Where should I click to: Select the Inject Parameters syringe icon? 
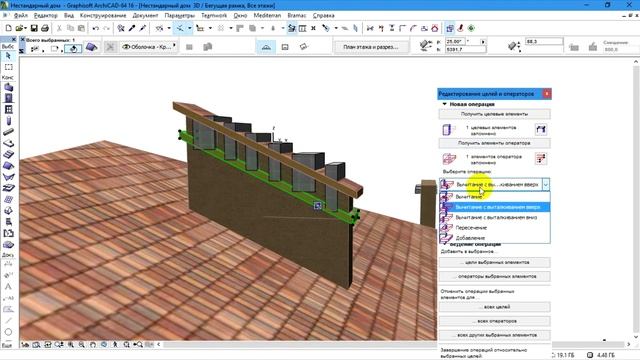click(142, 28)
